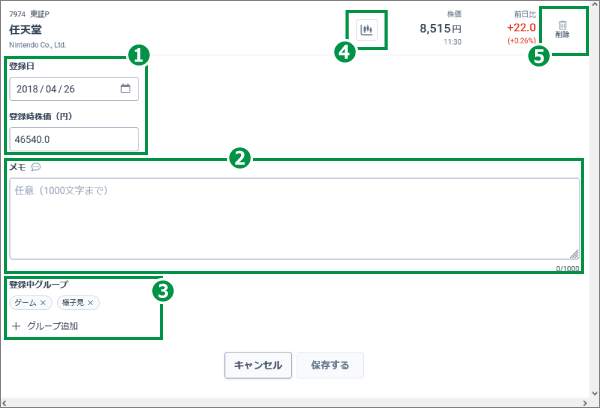Click the 登録時株価 price input field
Viewport: 600px width, 408px height.
[74, 139]
